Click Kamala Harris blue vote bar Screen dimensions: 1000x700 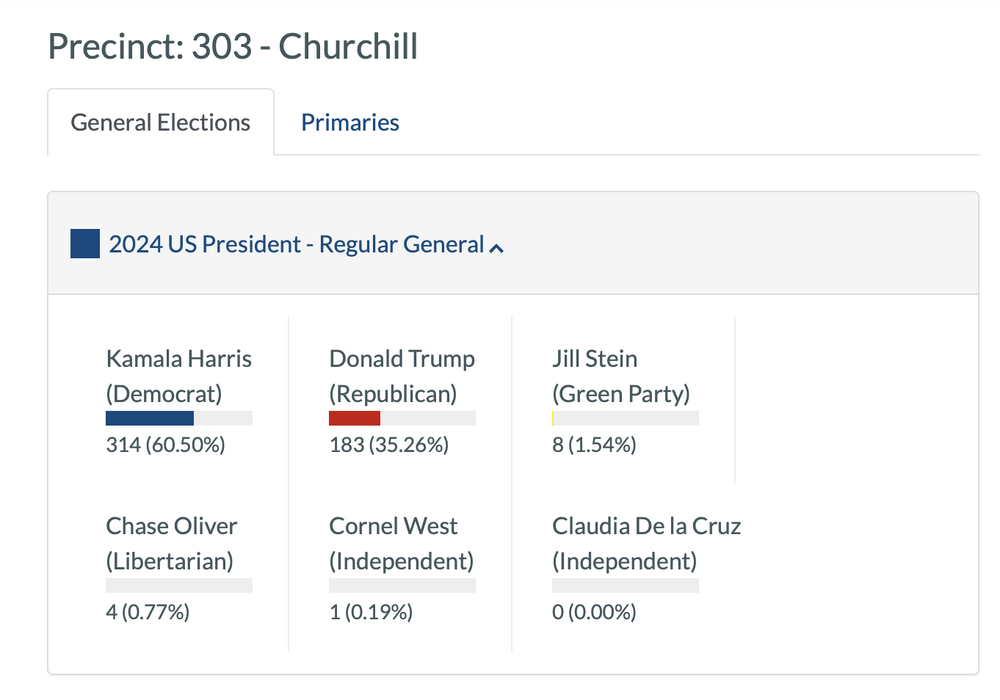pos(150,418)
